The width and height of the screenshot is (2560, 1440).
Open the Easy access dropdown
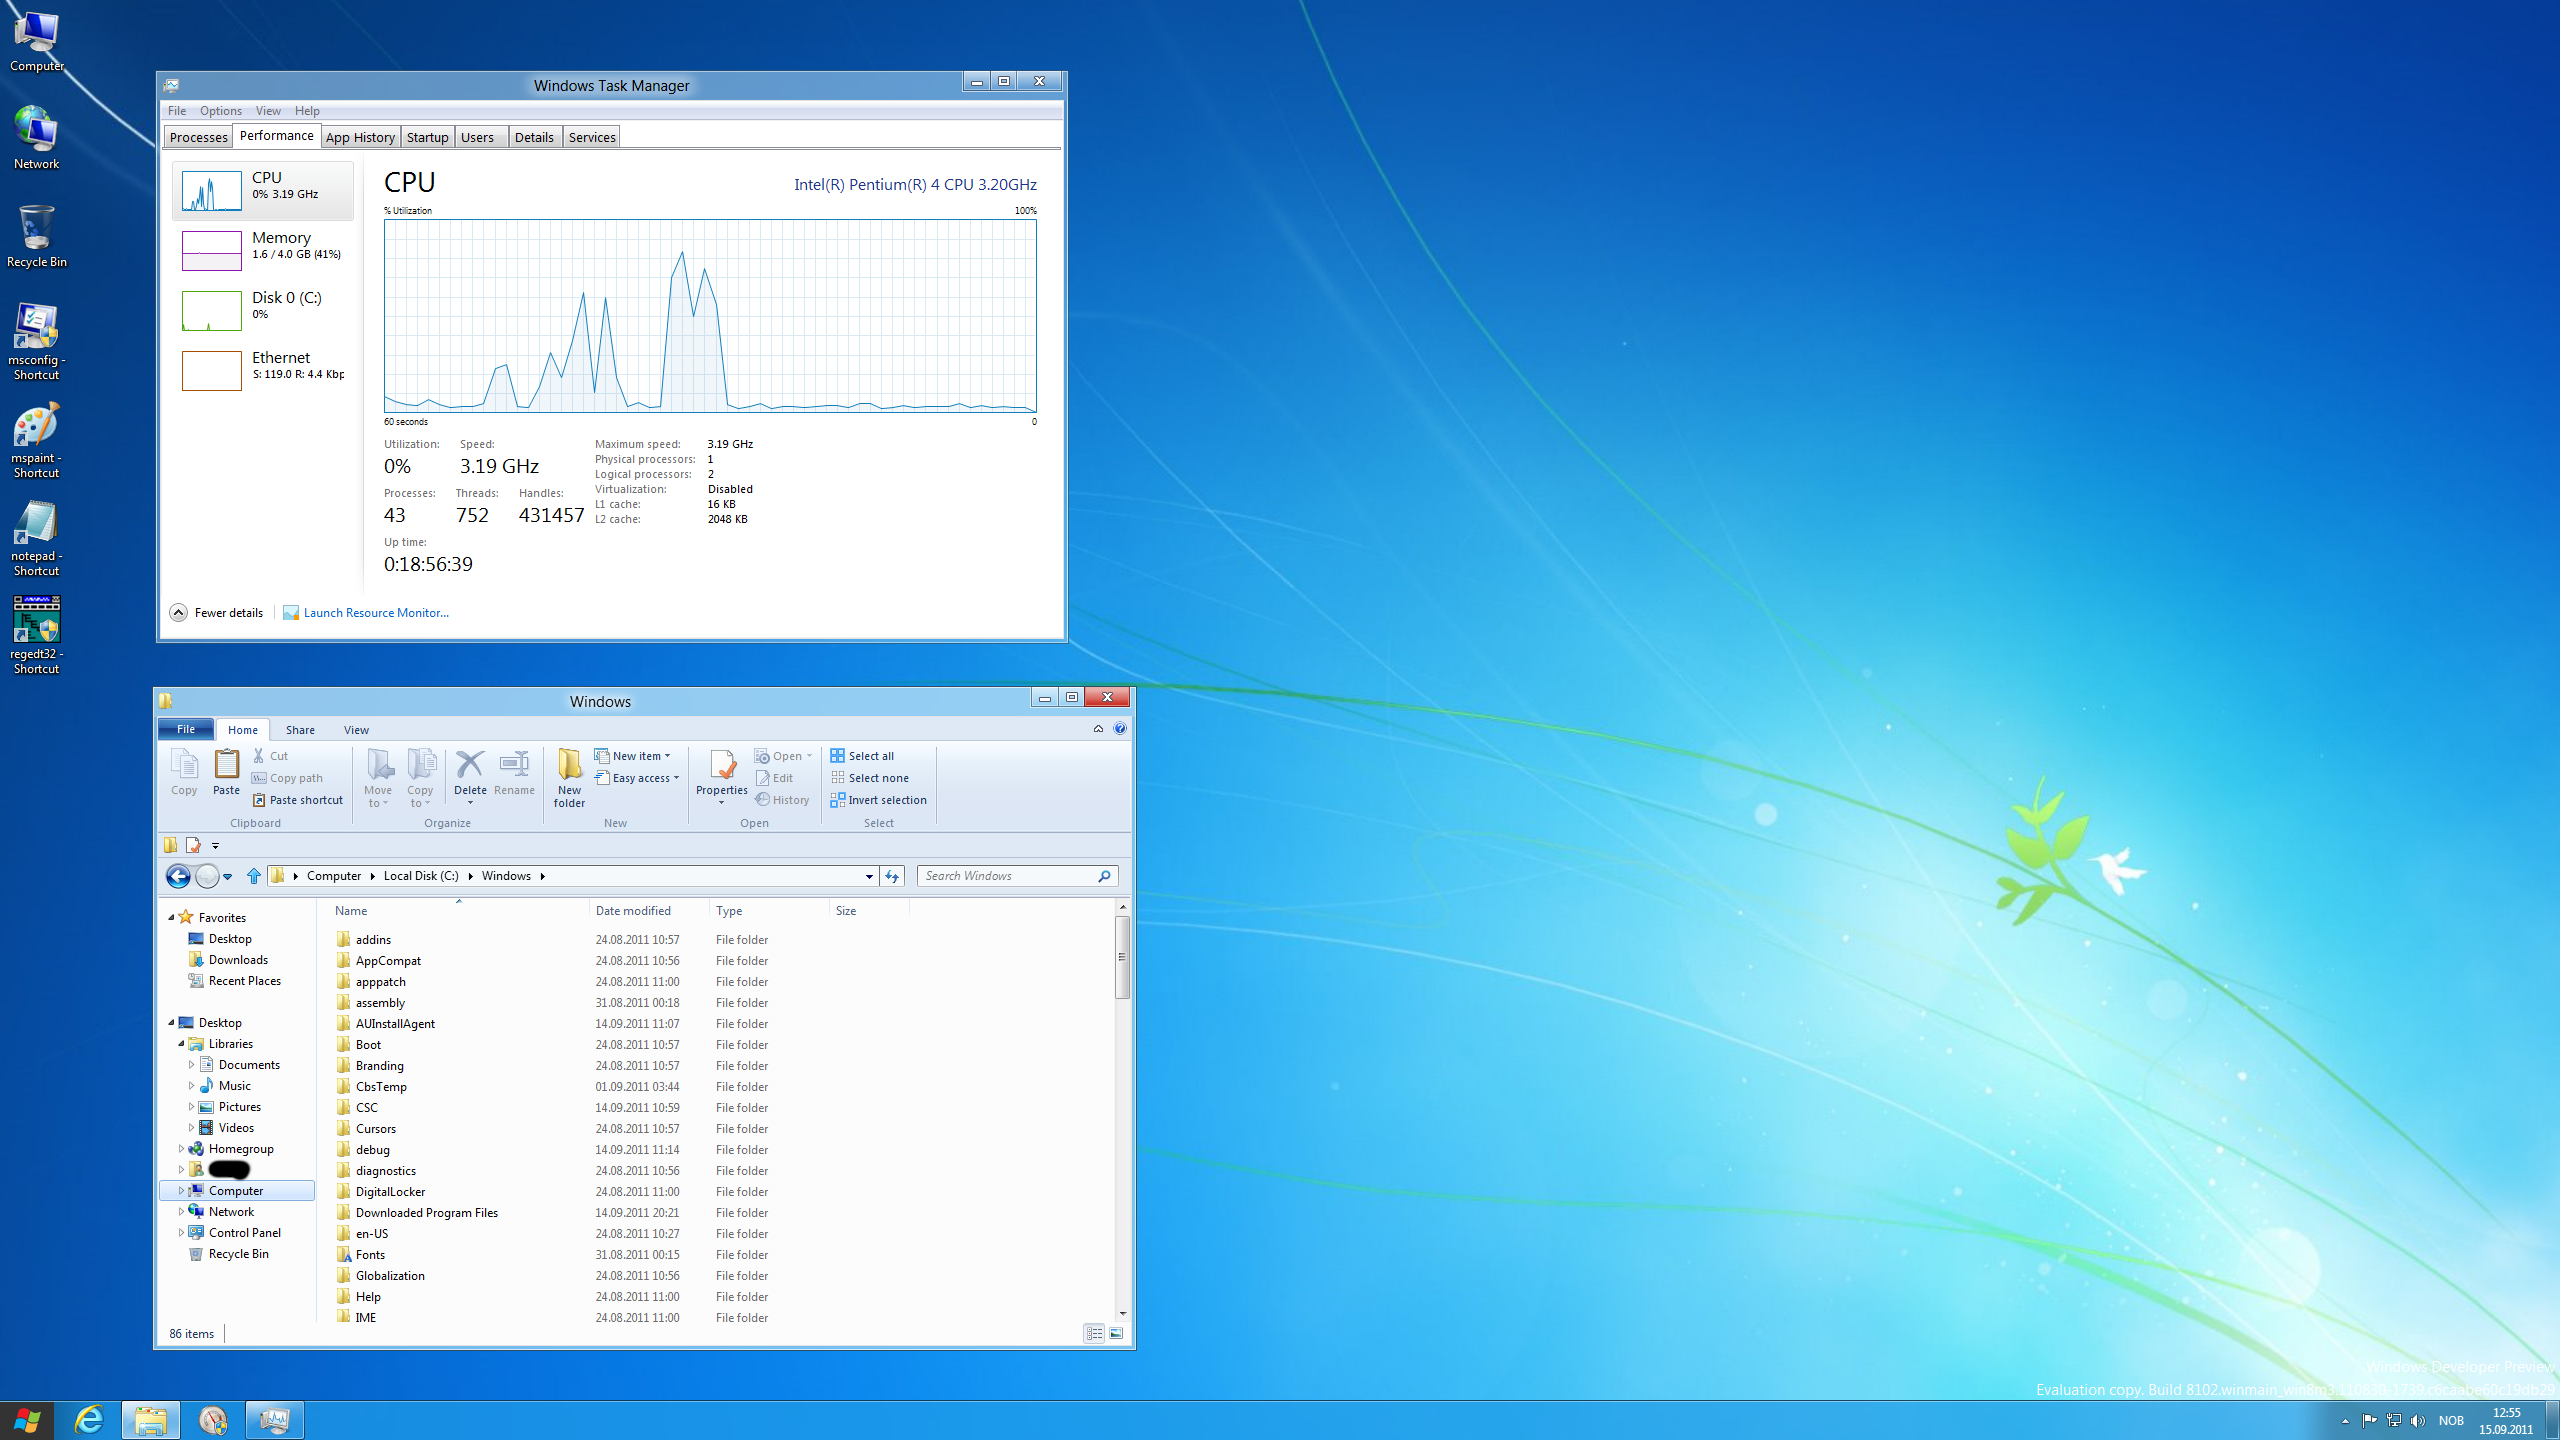[637, 778]
